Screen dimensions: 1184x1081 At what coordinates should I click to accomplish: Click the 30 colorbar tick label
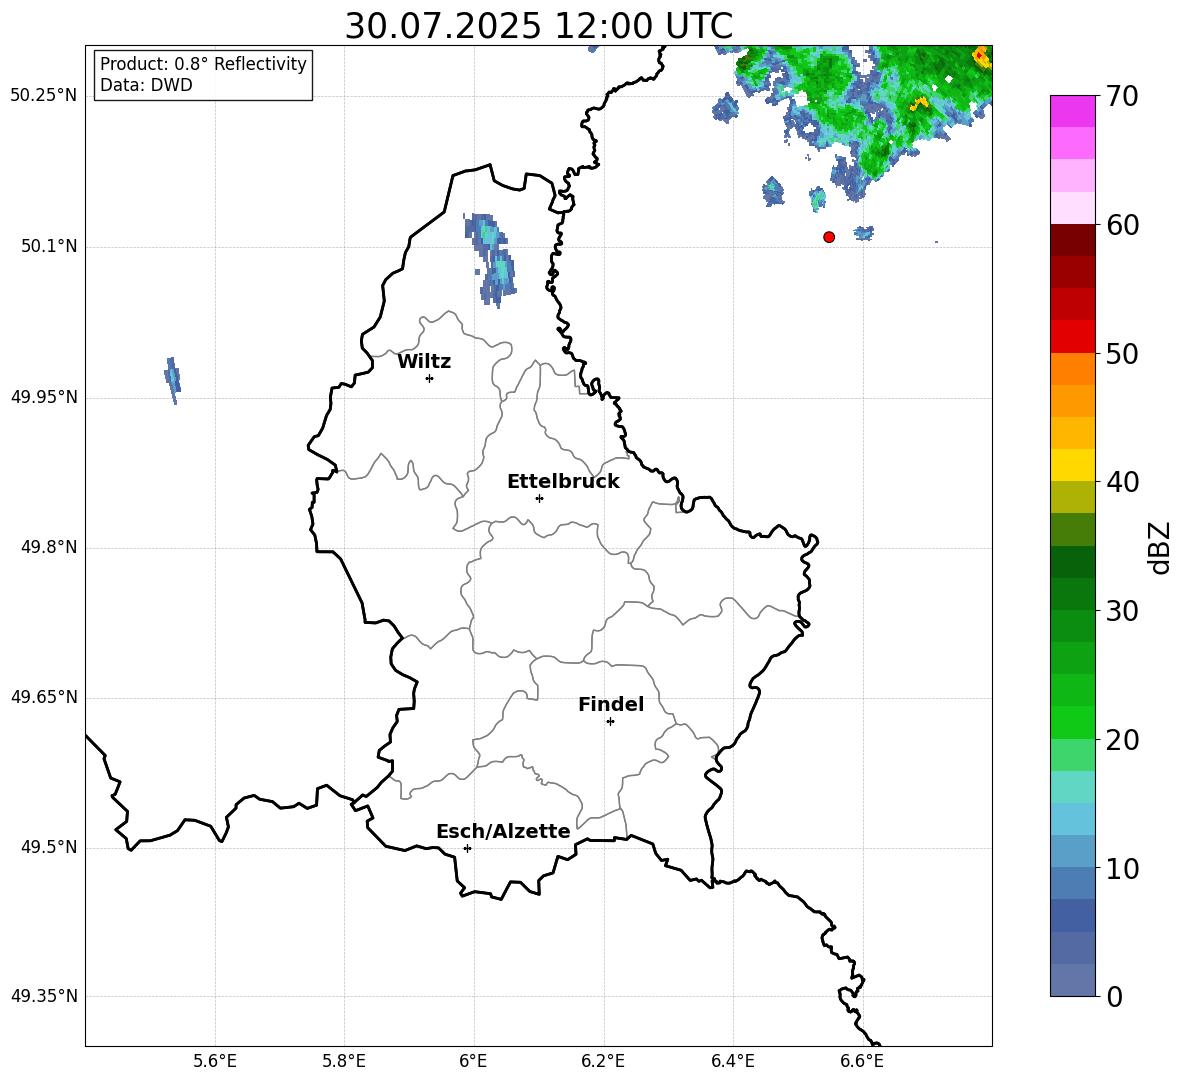pyautogui.click(x=1122, y=611)
